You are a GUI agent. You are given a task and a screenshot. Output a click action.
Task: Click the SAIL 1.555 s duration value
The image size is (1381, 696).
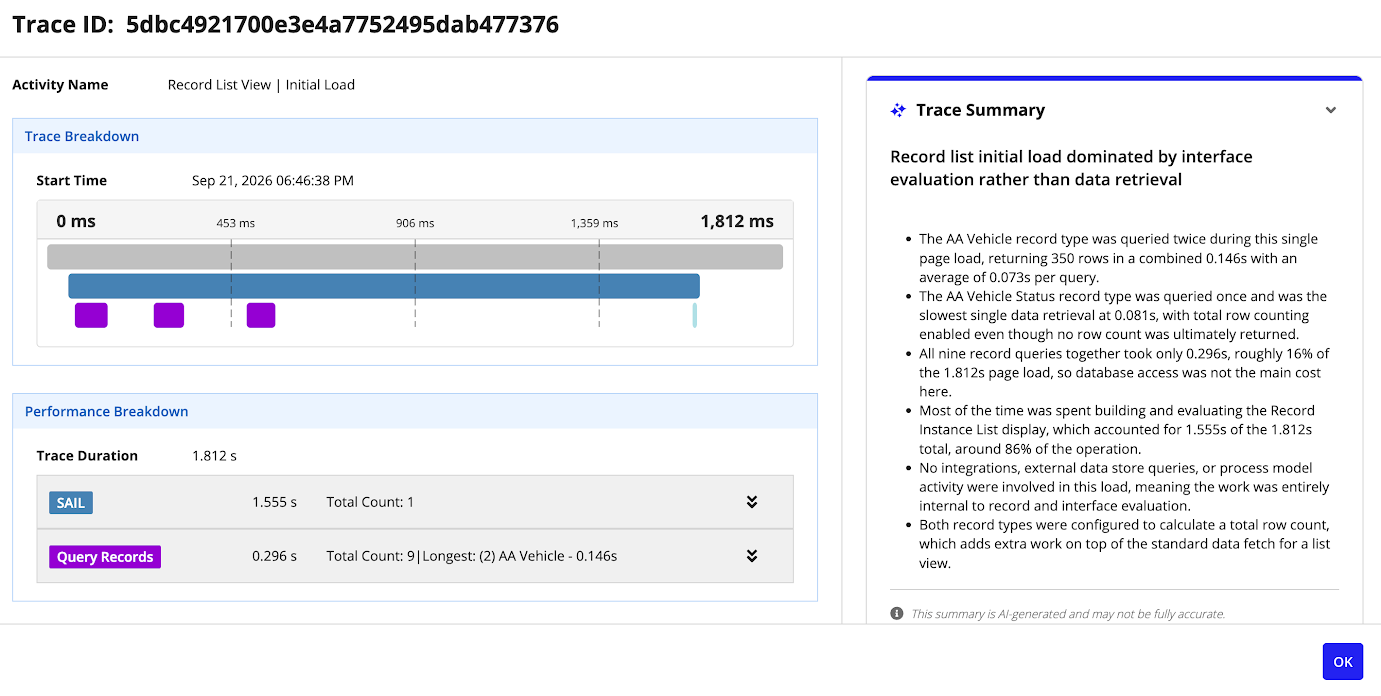coord(274,502)
